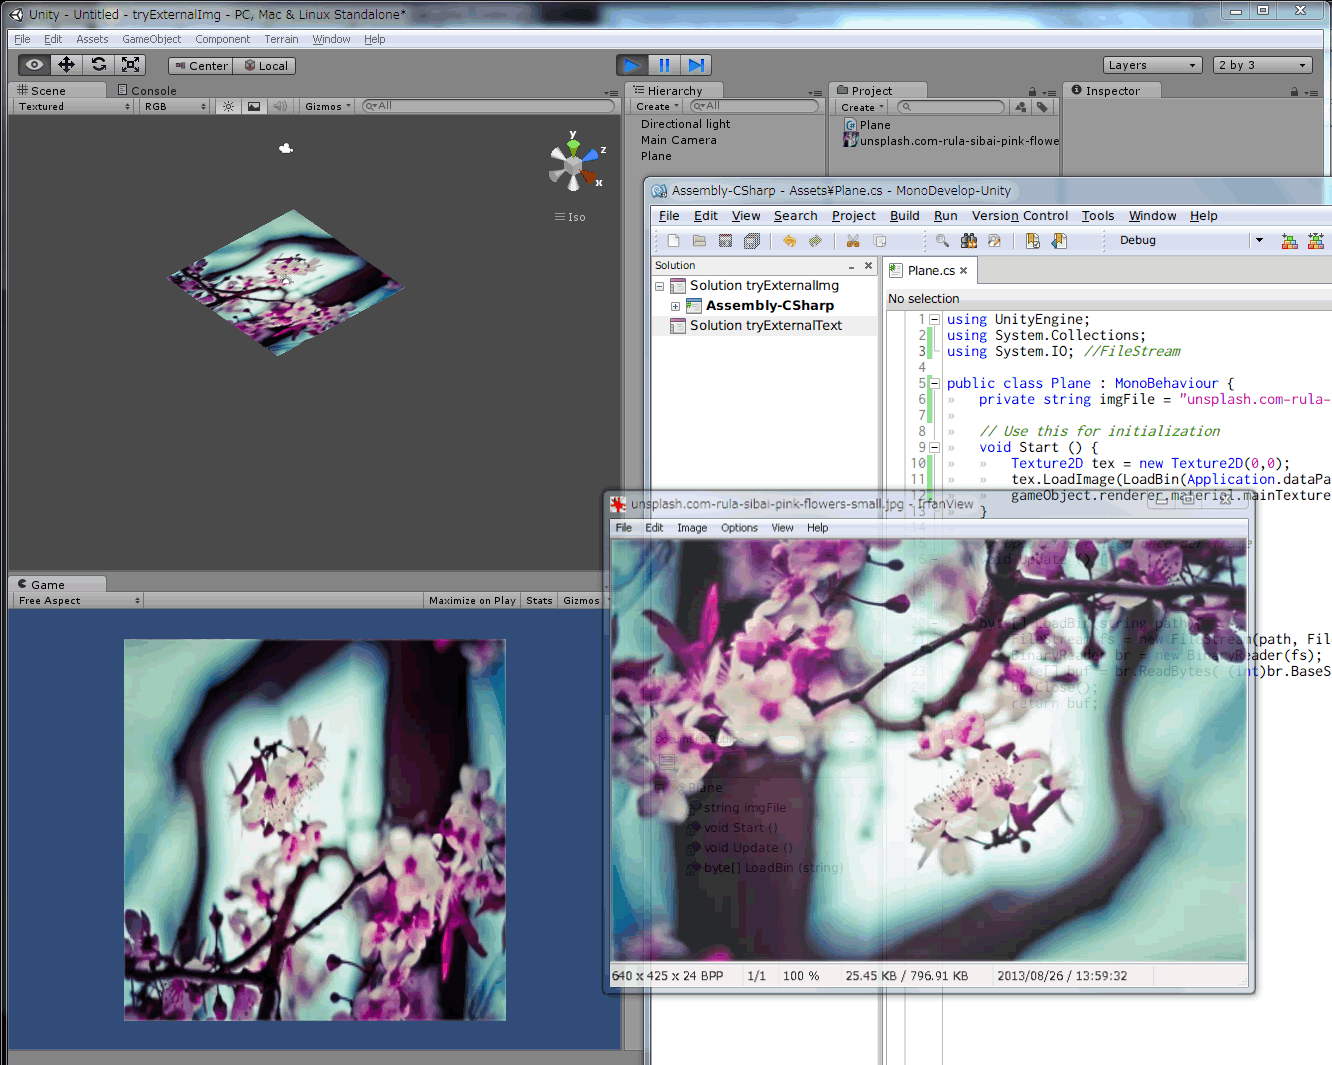The image size is (1332, 1065).
Task: Select the Unity hand/view tool
Action: pyautogui.click(x=34, y=65)
